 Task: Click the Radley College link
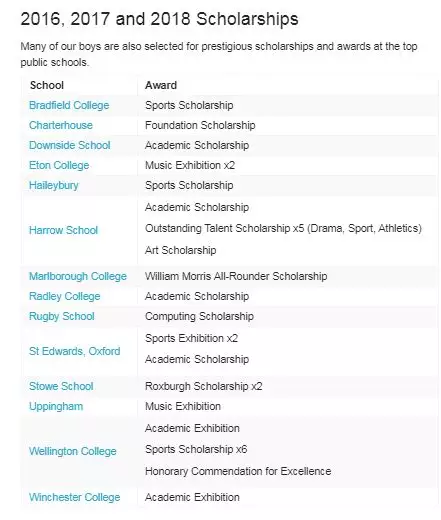pyautogui.click(x=65, y=296)
